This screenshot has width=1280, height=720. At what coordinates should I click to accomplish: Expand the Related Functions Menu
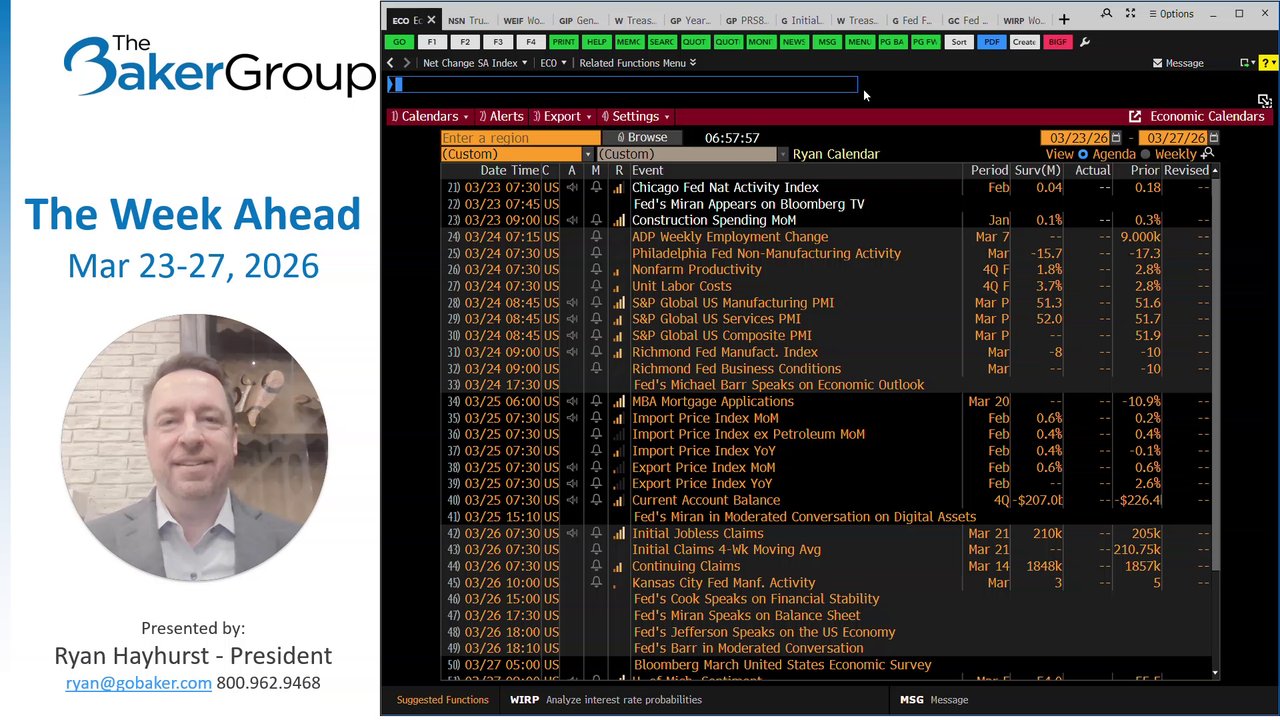click(638, 63)
